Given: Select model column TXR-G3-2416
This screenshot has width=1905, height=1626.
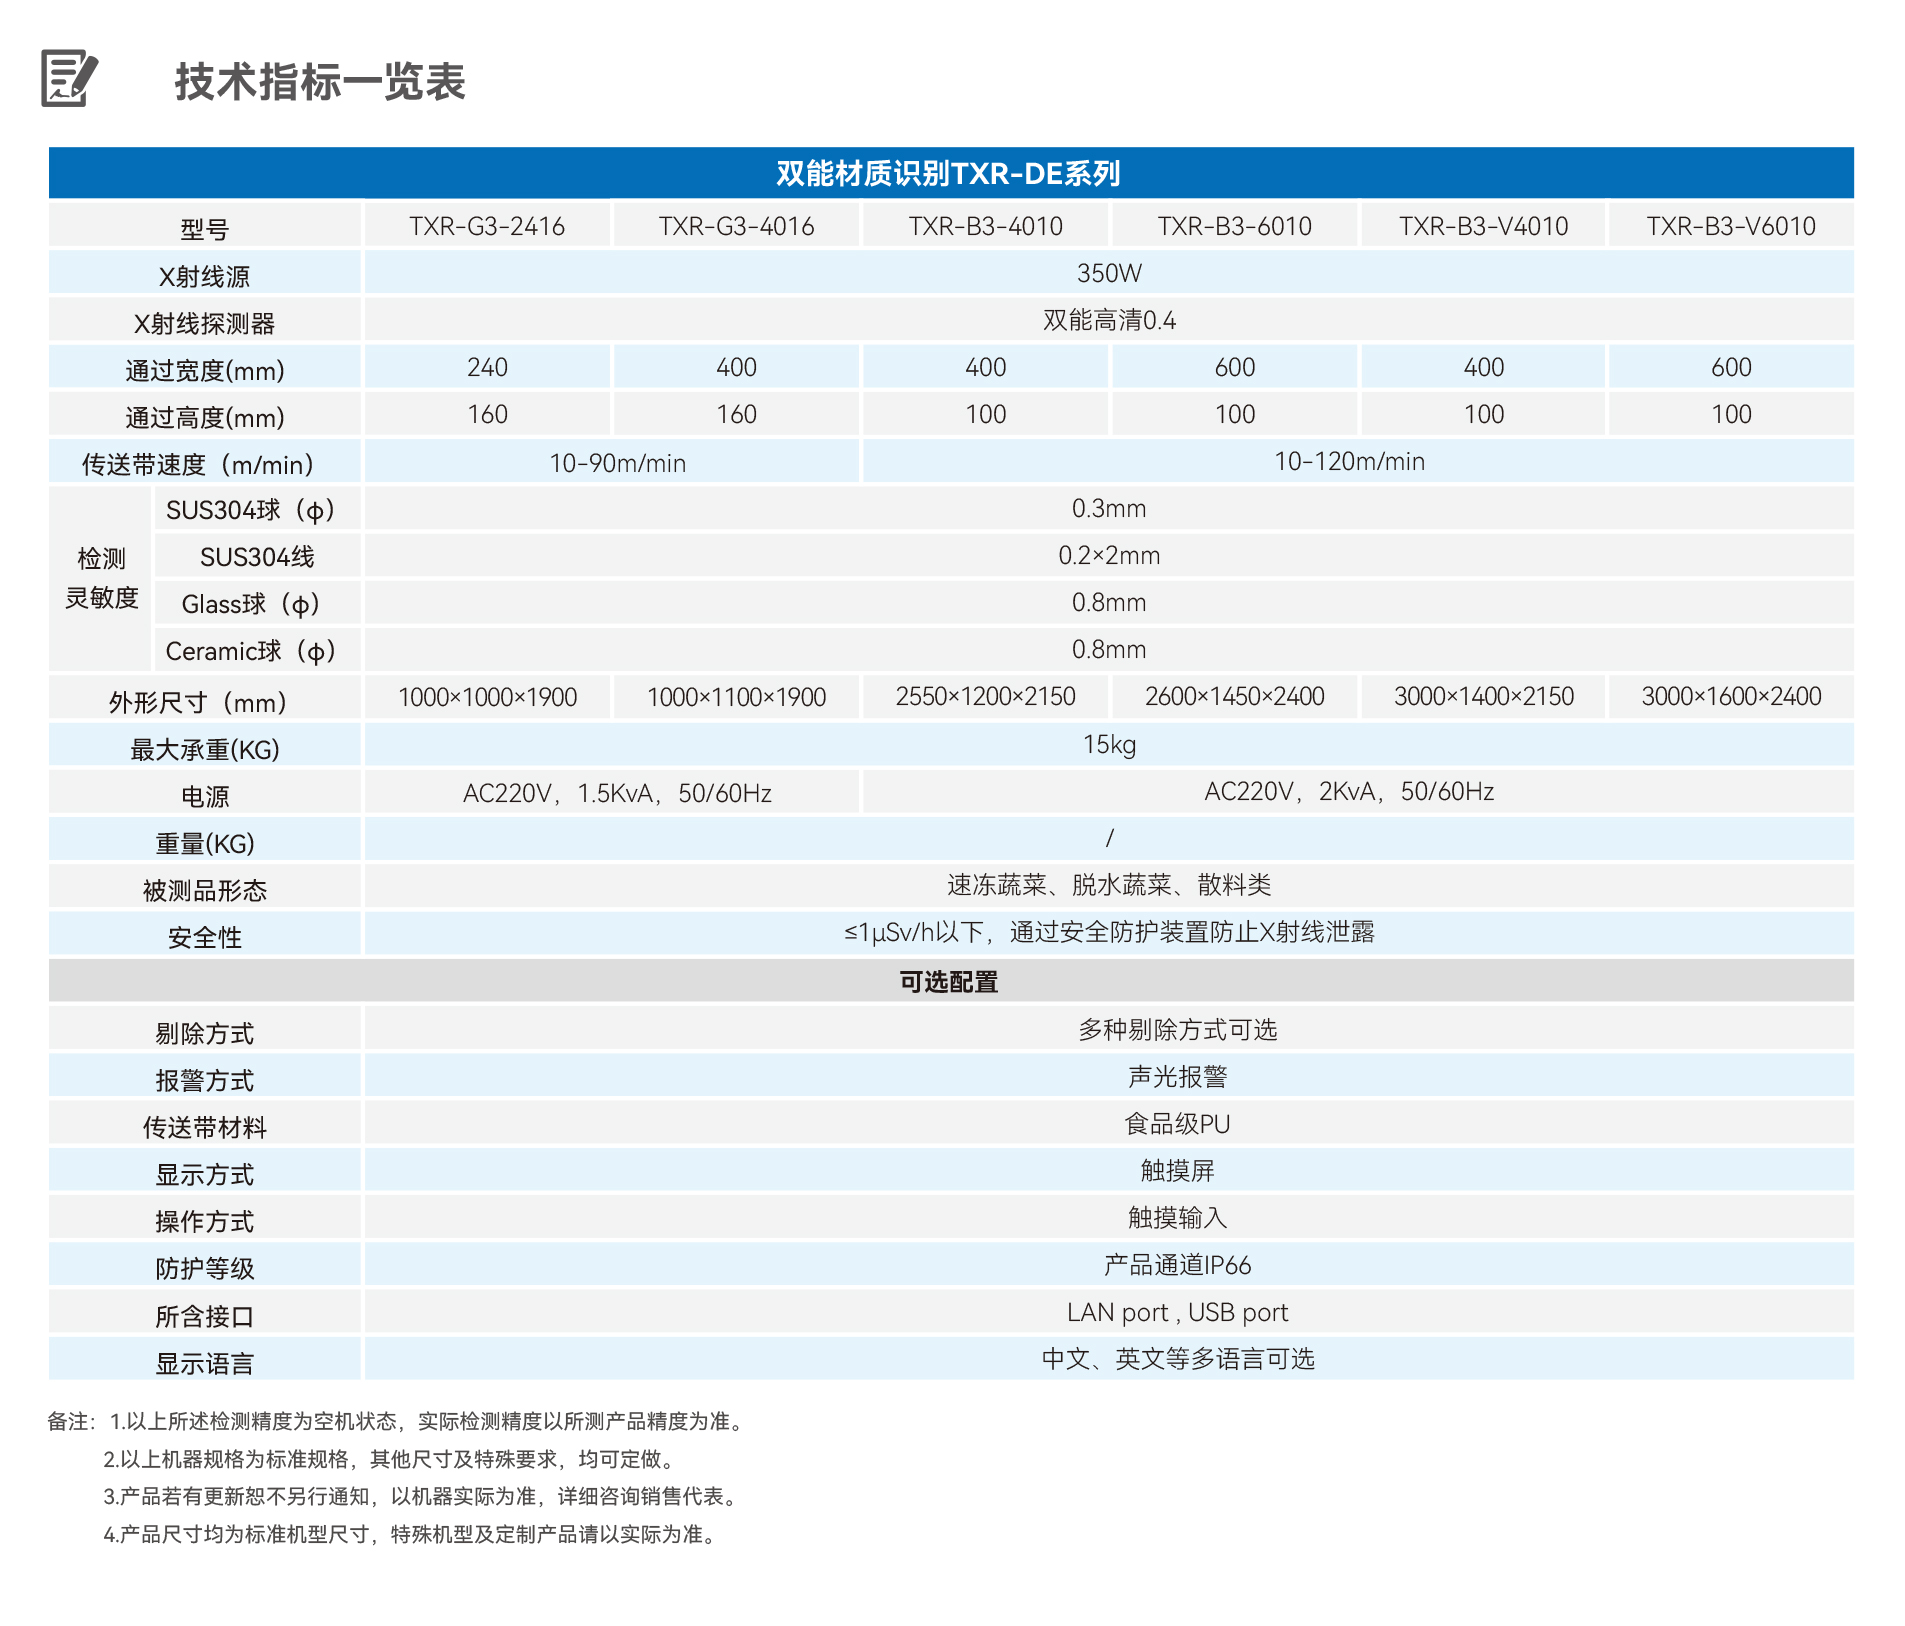Looking at the screenshot, I should click(487, 225).
